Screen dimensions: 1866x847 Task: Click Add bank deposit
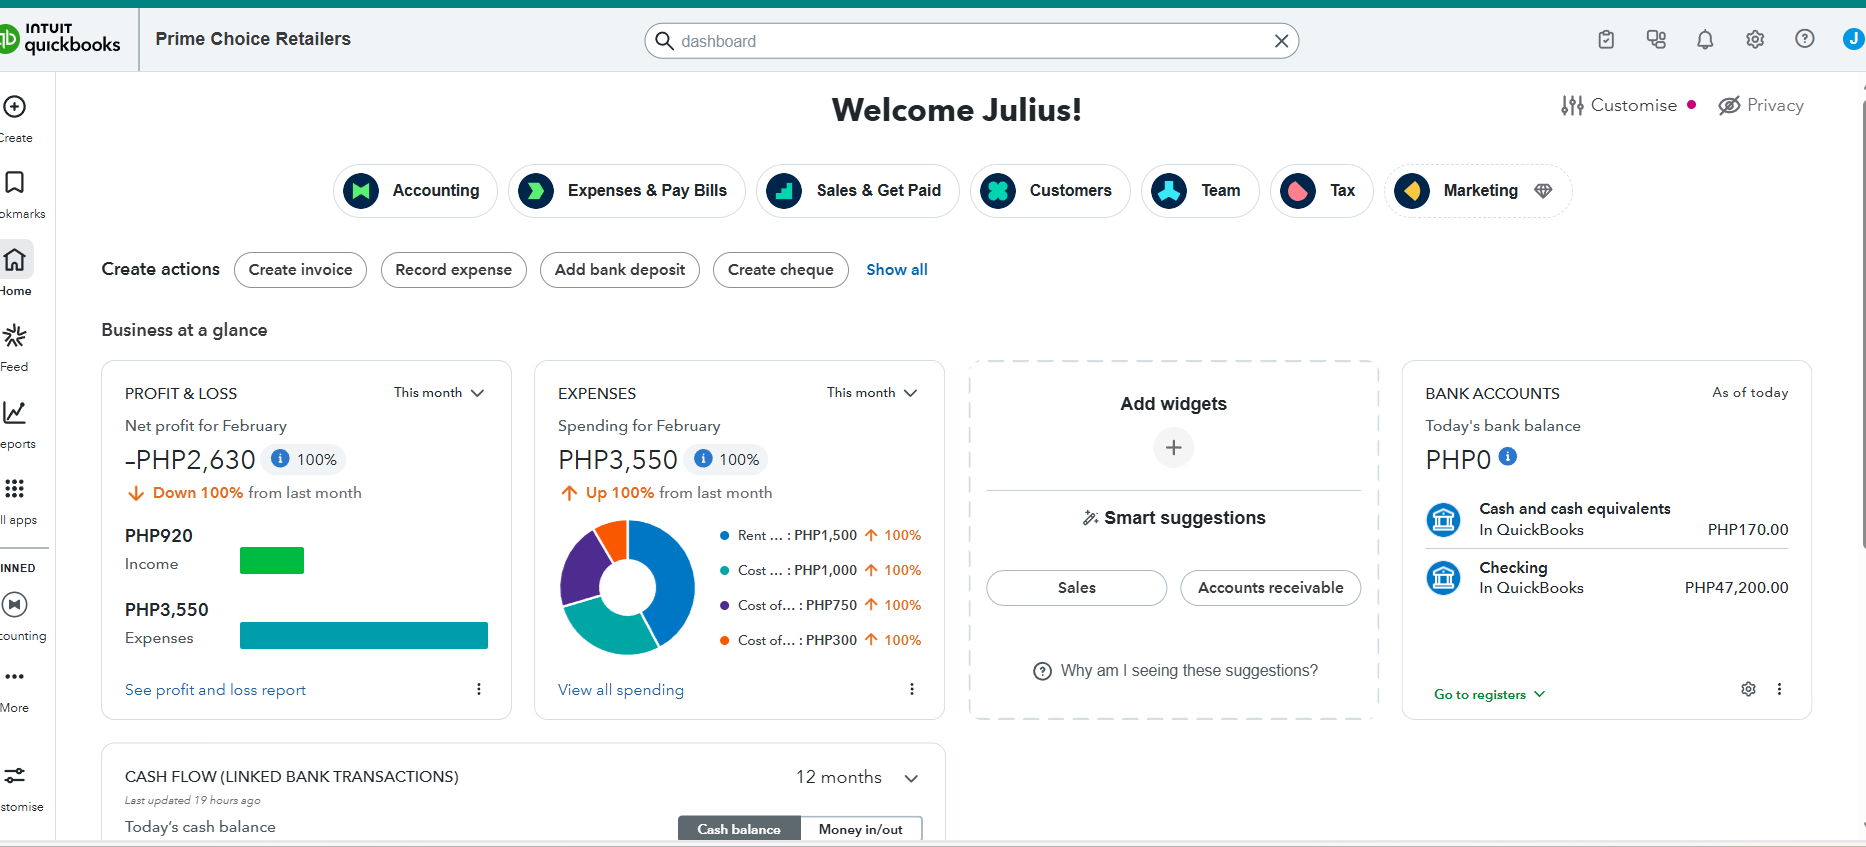coord(620,270)
